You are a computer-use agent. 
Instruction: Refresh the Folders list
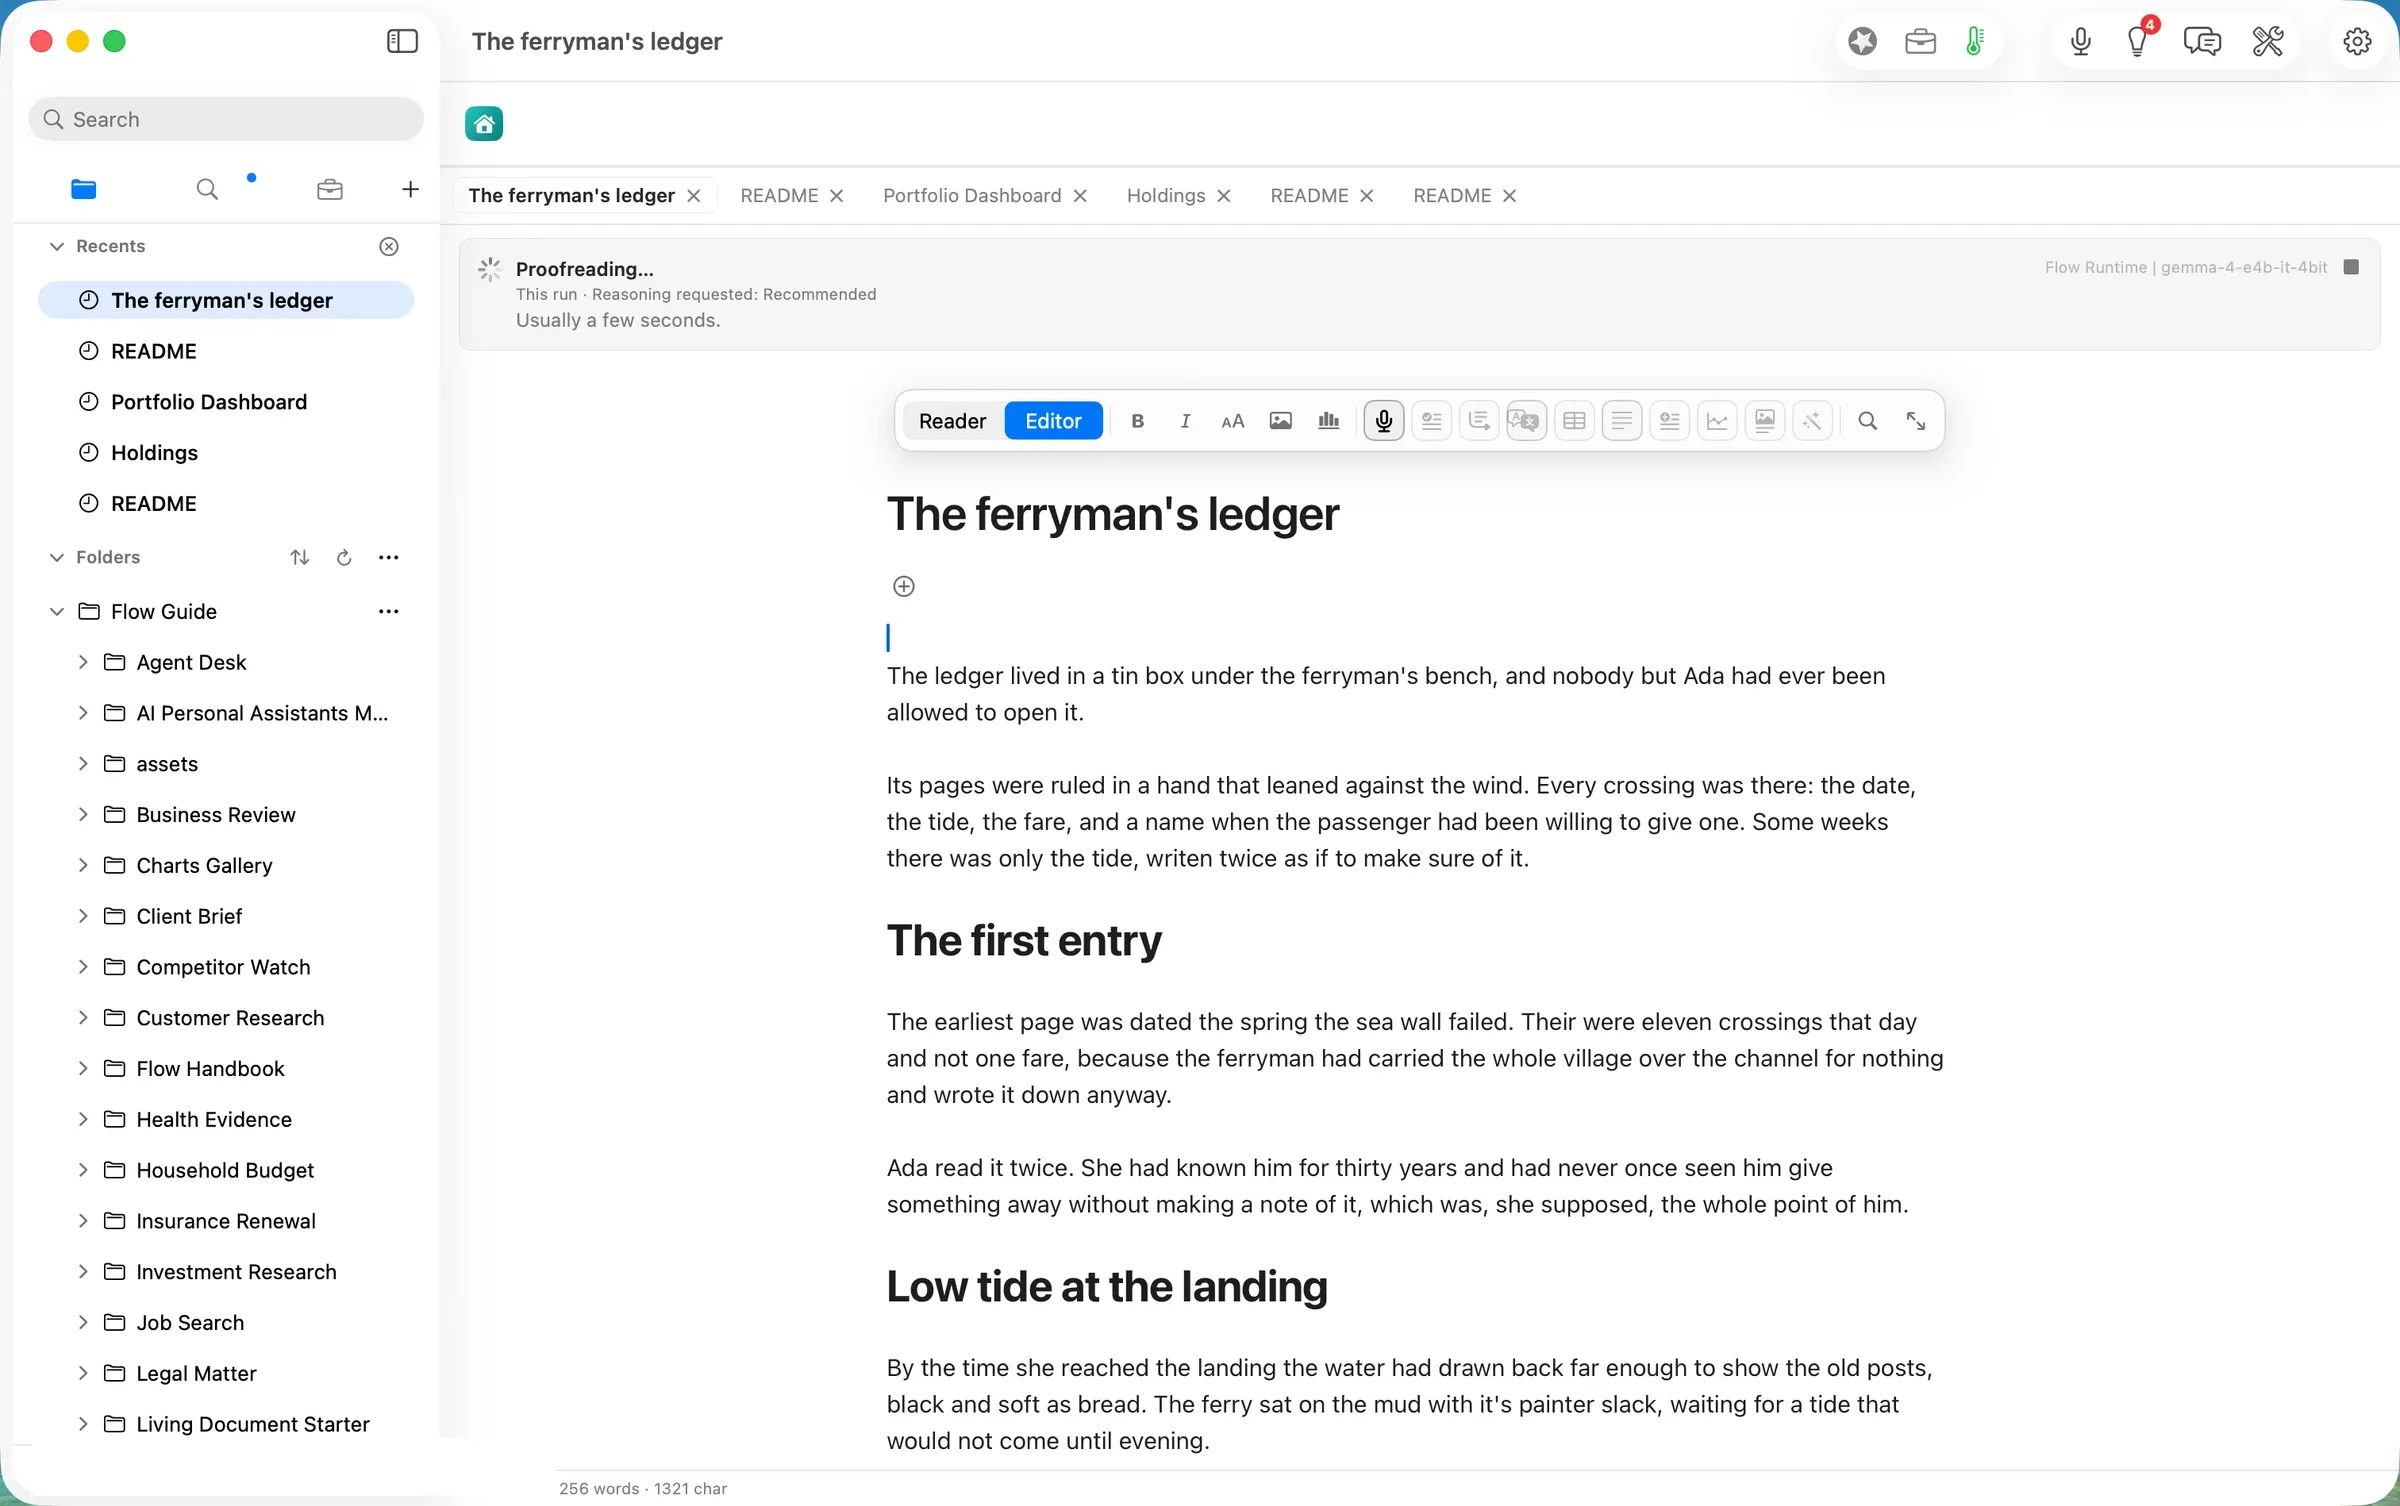click(344, 557)
